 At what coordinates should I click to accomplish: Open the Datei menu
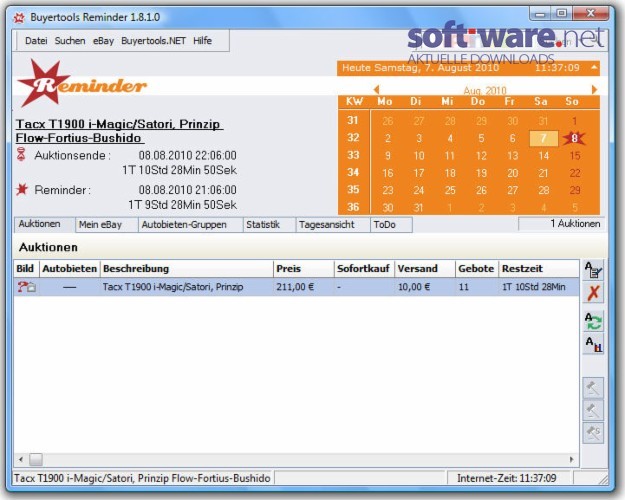pyautogui.click(x=36, y=41)
